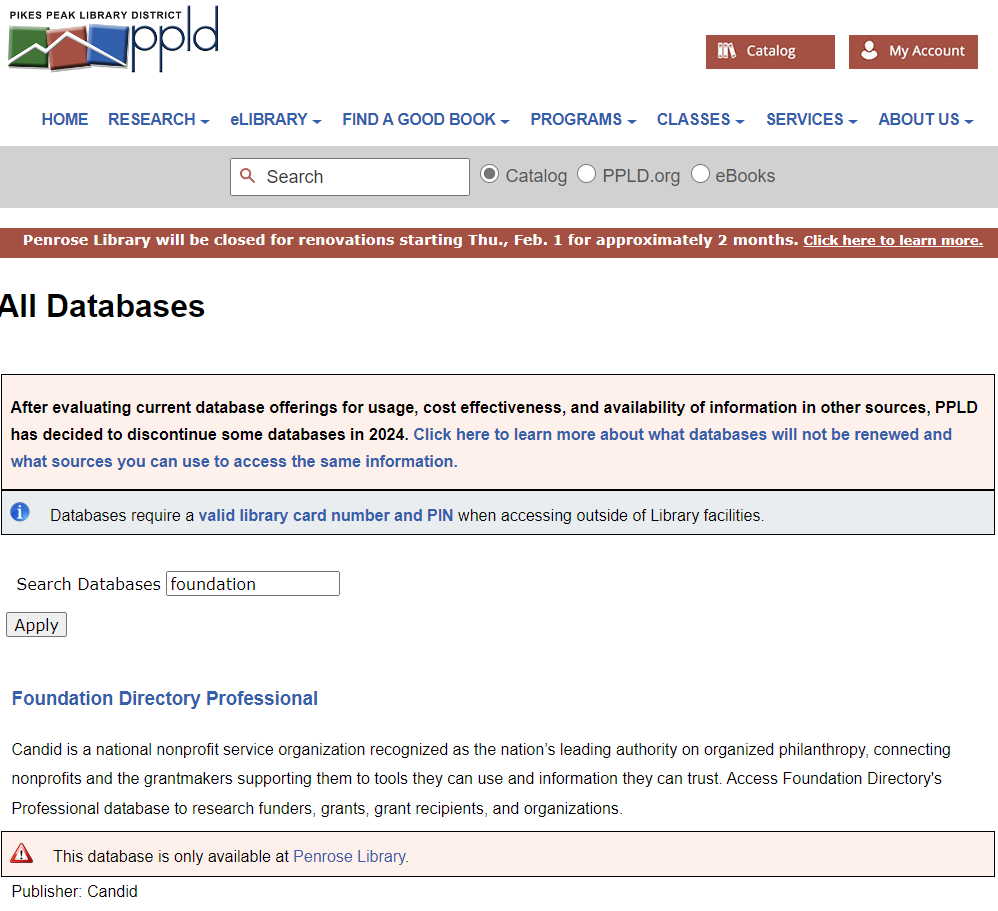Follow 'Click here to learn more' banner link
Viewport: 998px width, 911px height.
coord(892,241)
